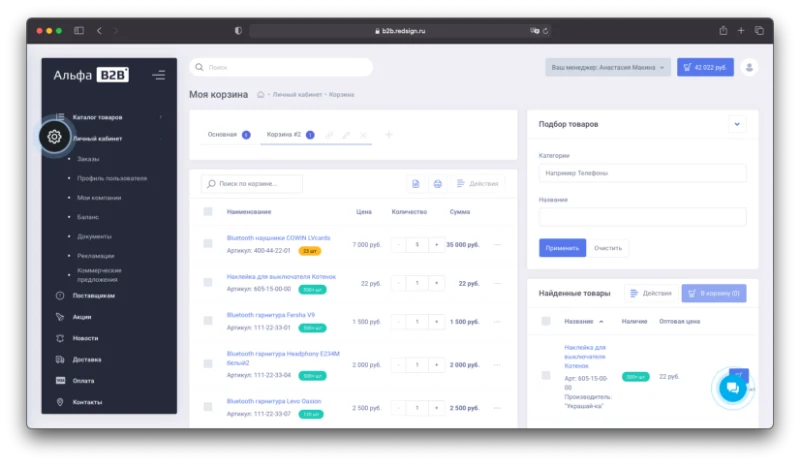Check the found product Наклейка checkbox
Screen dimensions: 800x465
pos(546,376)
